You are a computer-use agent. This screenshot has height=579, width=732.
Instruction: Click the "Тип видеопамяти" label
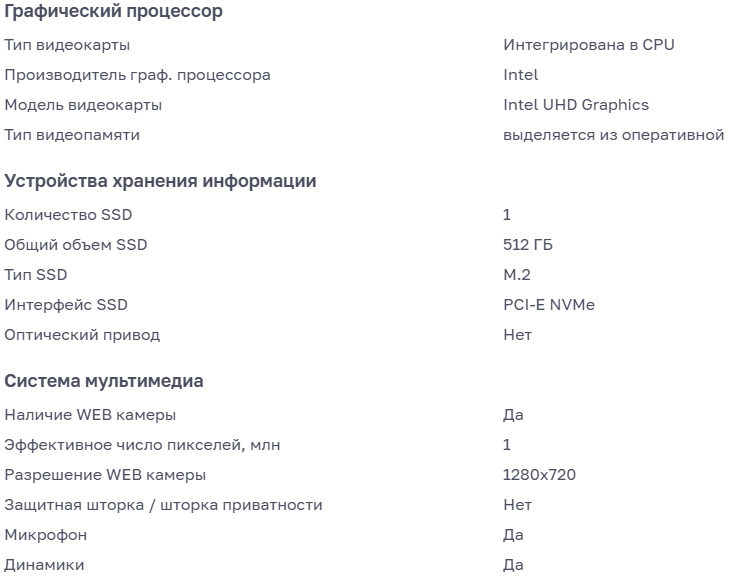[x=72, y=135]
